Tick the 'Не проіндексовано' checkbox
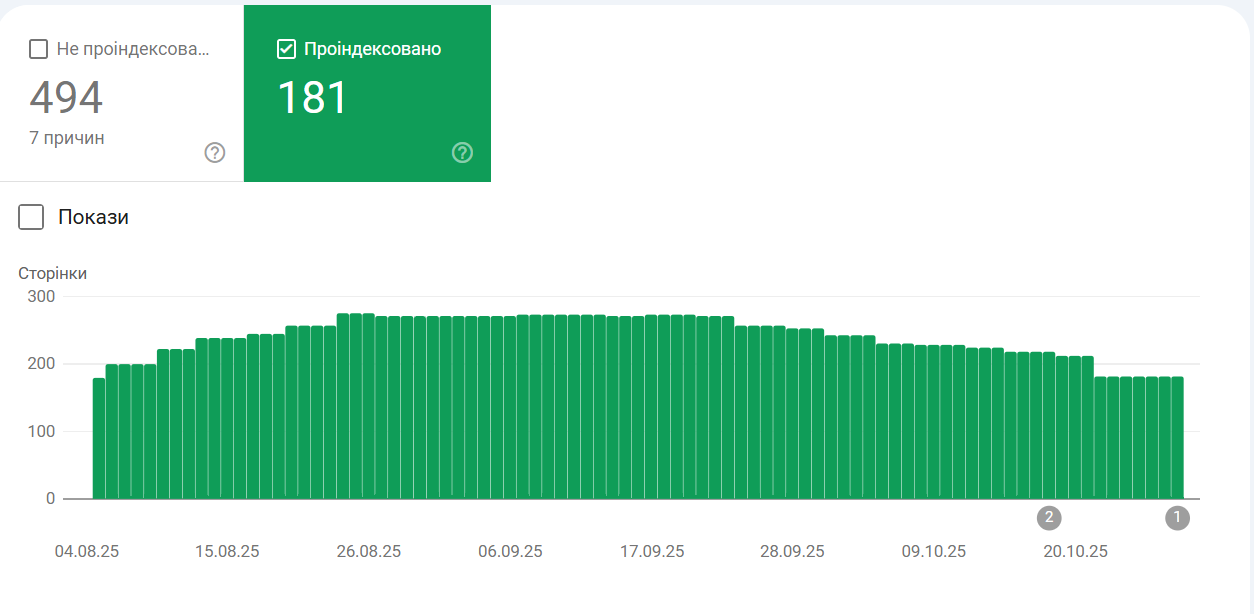This screenshot has width=1254, height=614. (x=39, y=49)
